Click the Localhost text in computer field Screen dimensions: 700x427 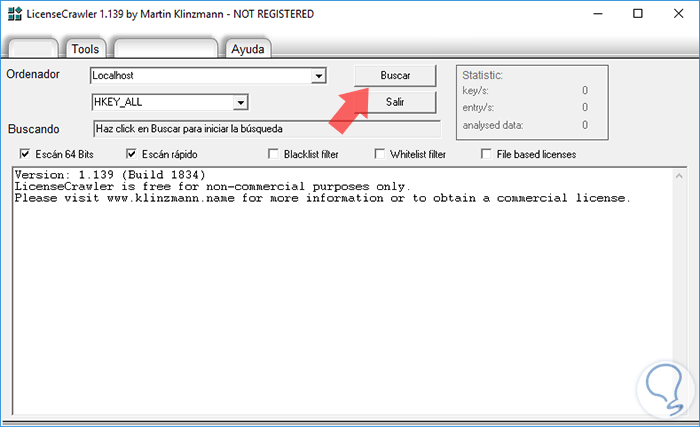113,75
